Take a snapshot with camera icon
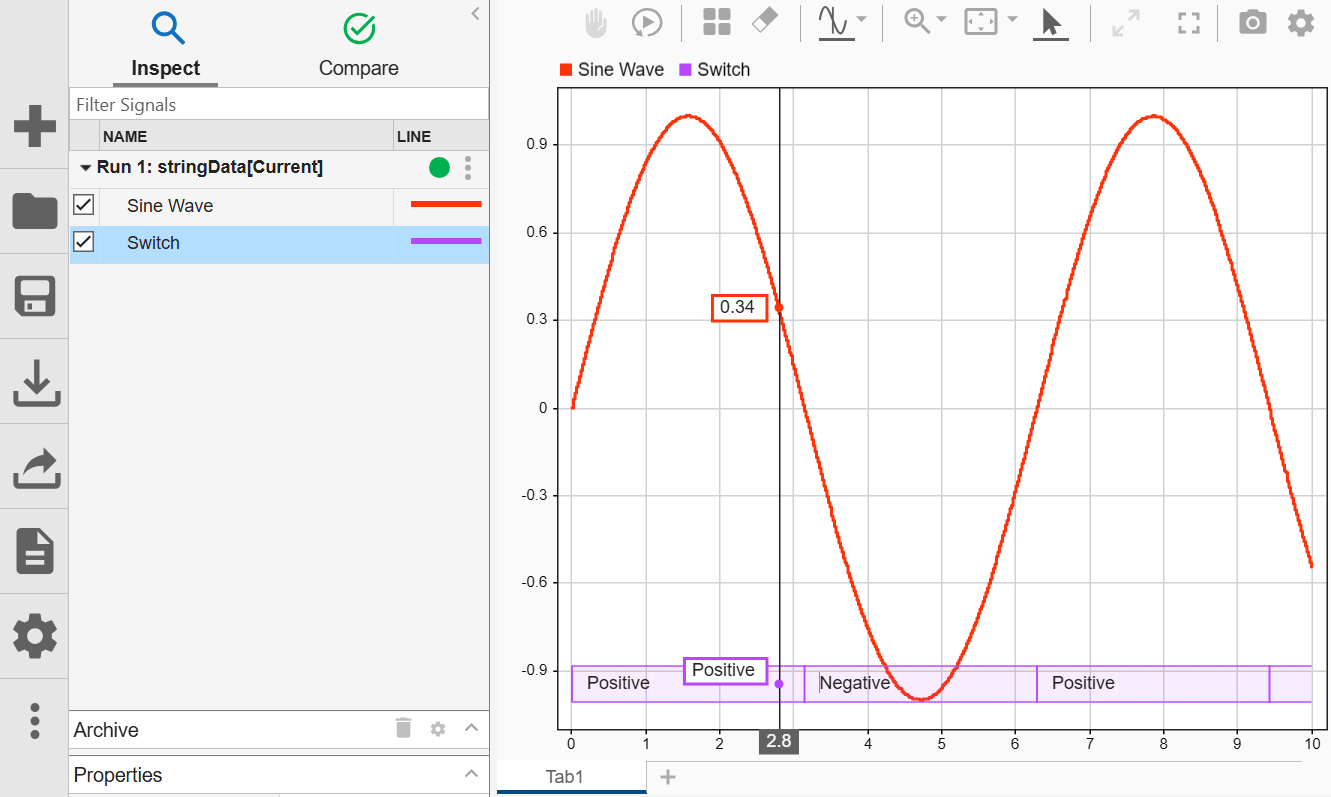1331x797 pixels. click(1252, 22)
